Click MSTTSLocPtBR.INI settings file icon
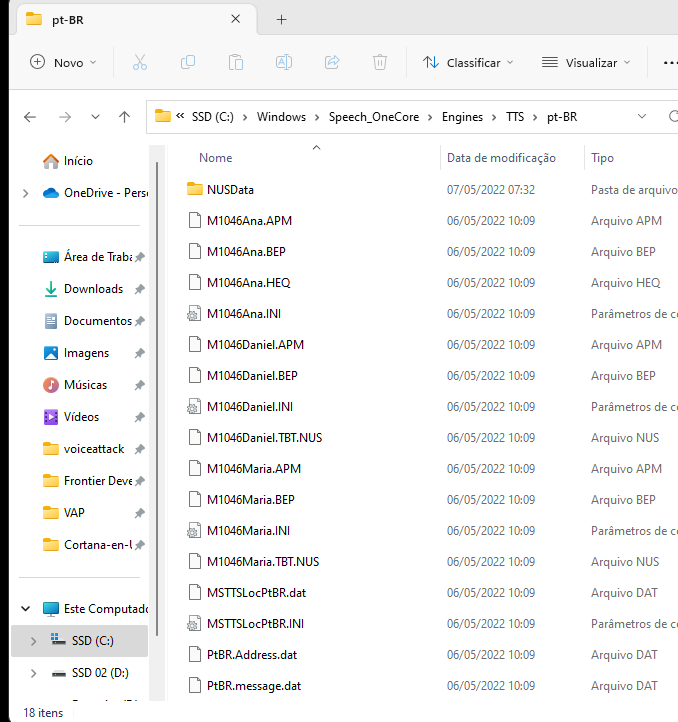This screenshot has width=678, height=722. point(194,624)
